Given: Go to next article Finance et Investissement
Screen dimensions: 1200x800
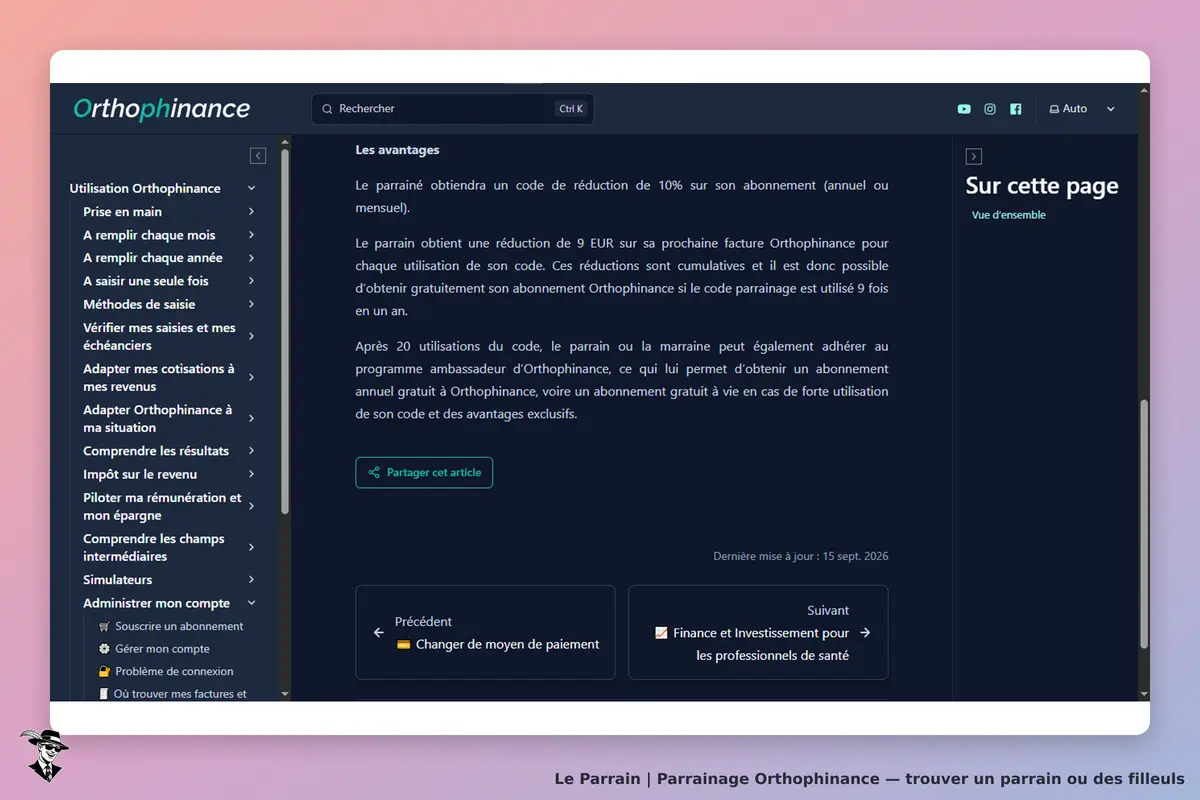Looking at the screenshot, I should [758, 632].
